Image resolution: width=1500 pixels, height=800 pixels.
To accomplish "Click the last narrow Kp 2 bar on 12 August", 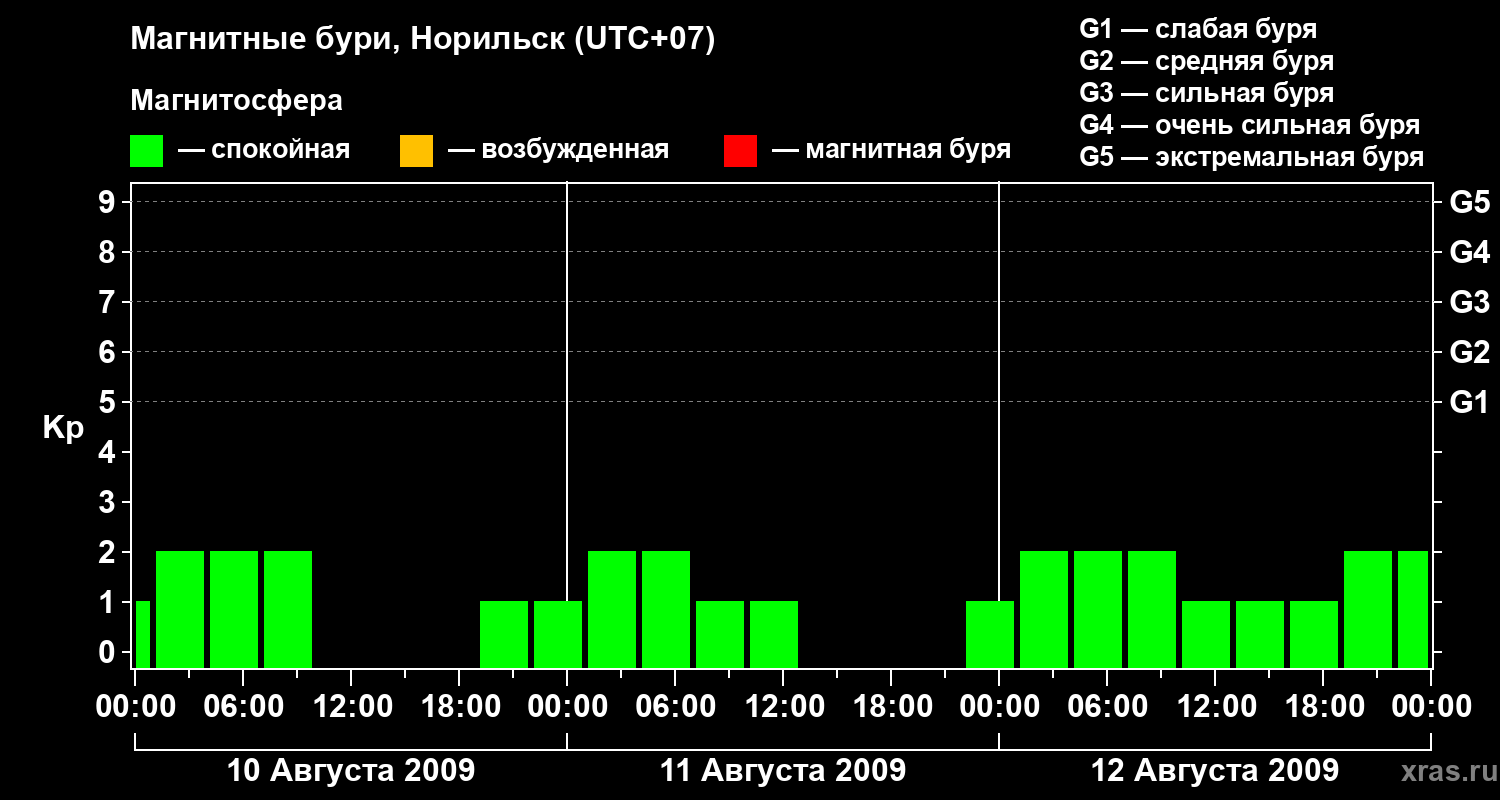I will click(1413, 609).
